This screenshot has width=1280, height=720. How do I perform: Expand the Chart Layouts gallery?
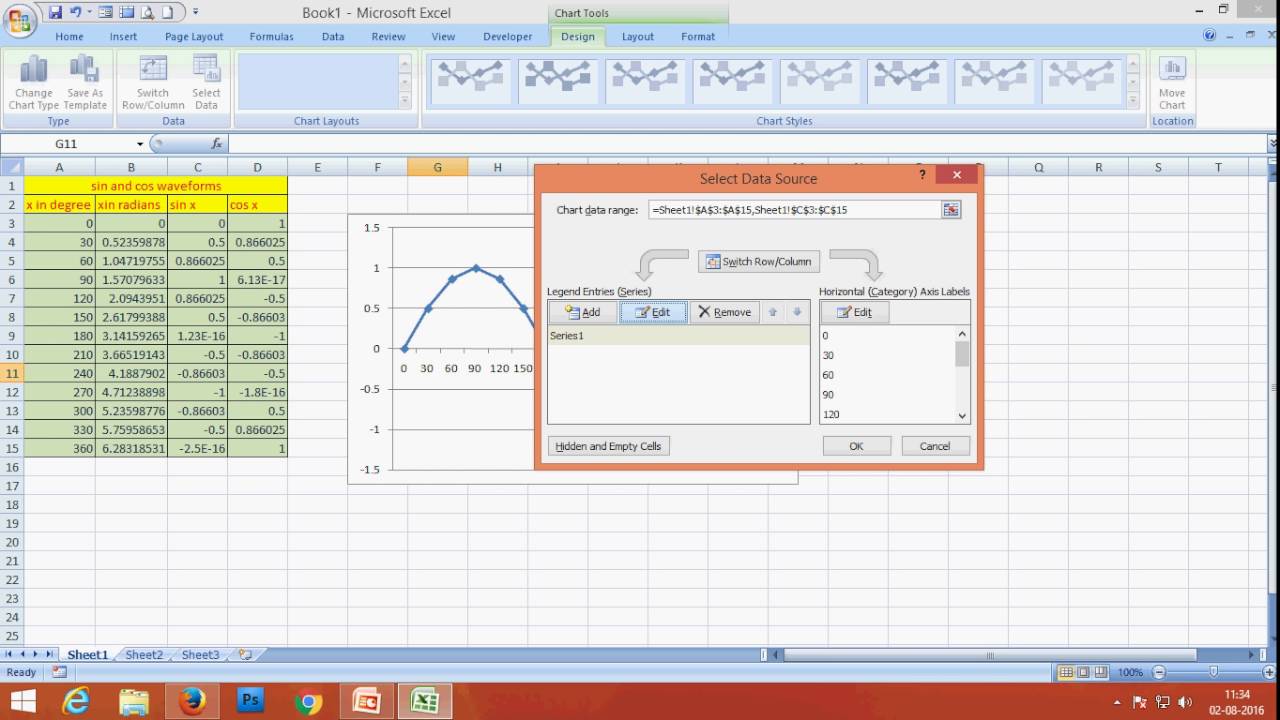click(x=405, y=101)
